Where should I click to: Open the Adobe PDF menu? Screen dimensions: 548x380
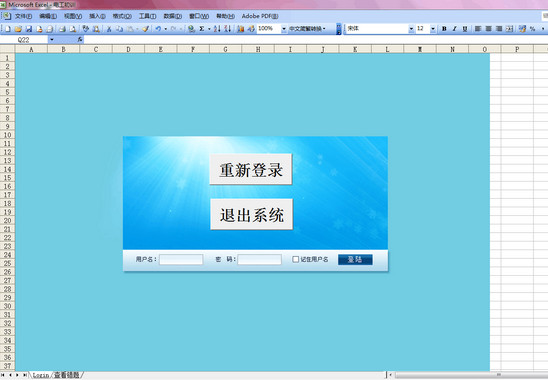click(x=260, y=16)
